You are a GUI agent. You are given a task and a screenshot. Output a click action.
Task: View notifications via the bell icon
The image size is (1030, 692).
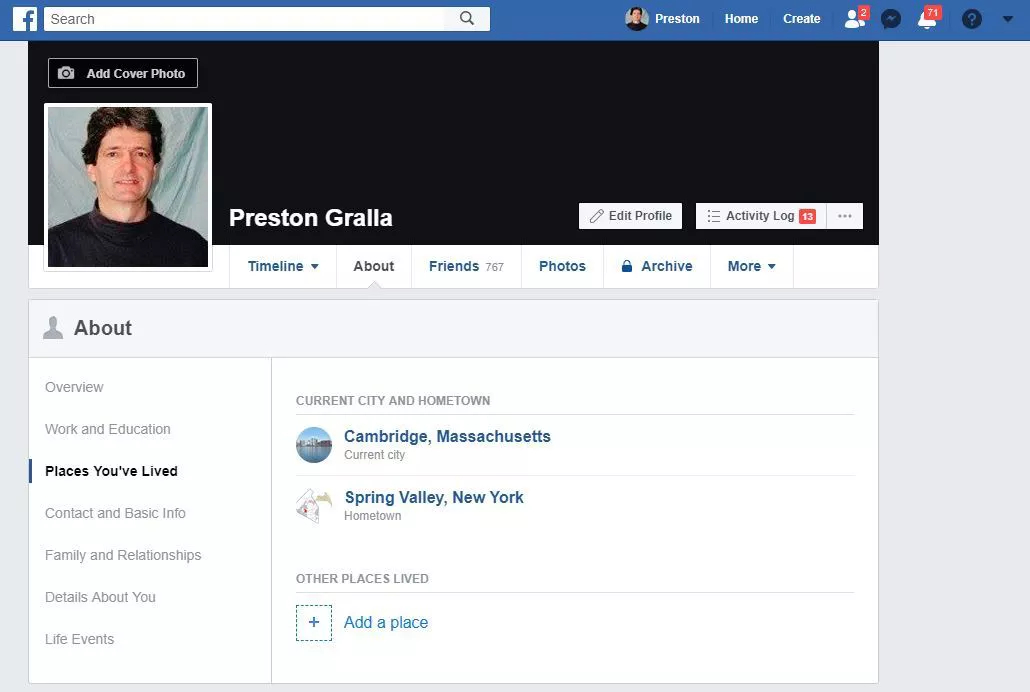click(x=925, y=18)
